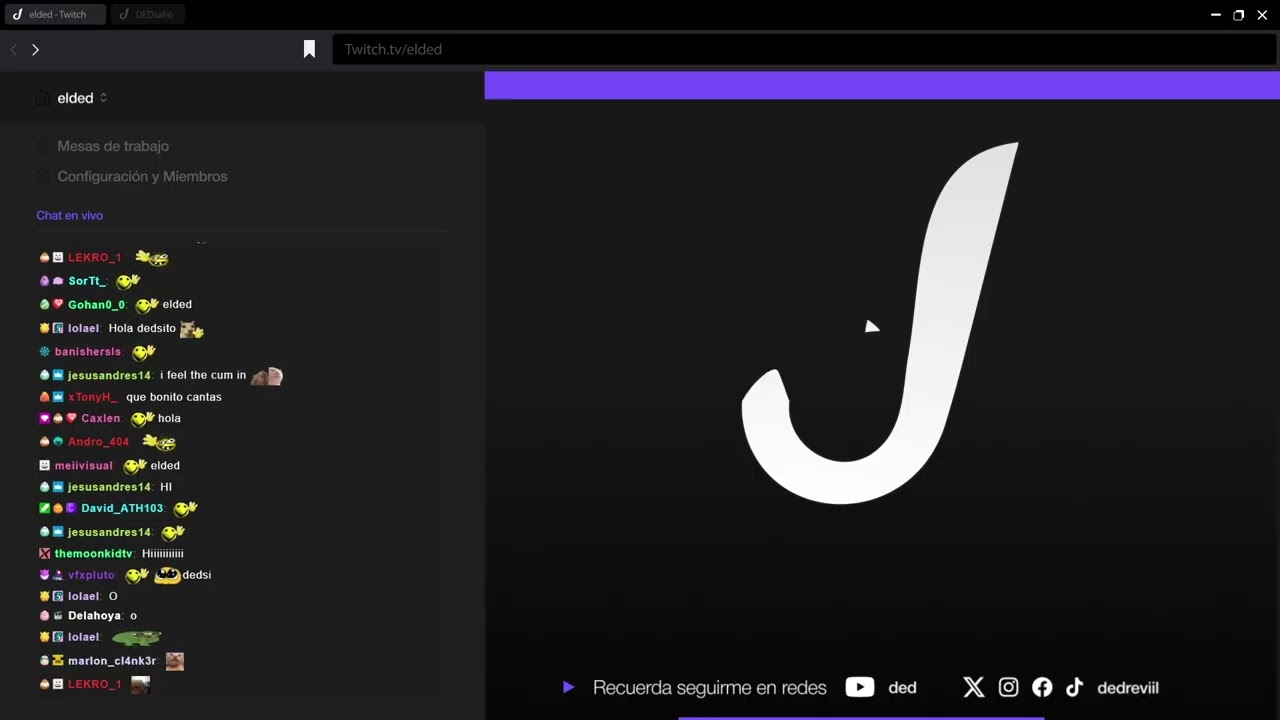Click the crocodile emote after lolael
1280x720 pixels.
136,638
